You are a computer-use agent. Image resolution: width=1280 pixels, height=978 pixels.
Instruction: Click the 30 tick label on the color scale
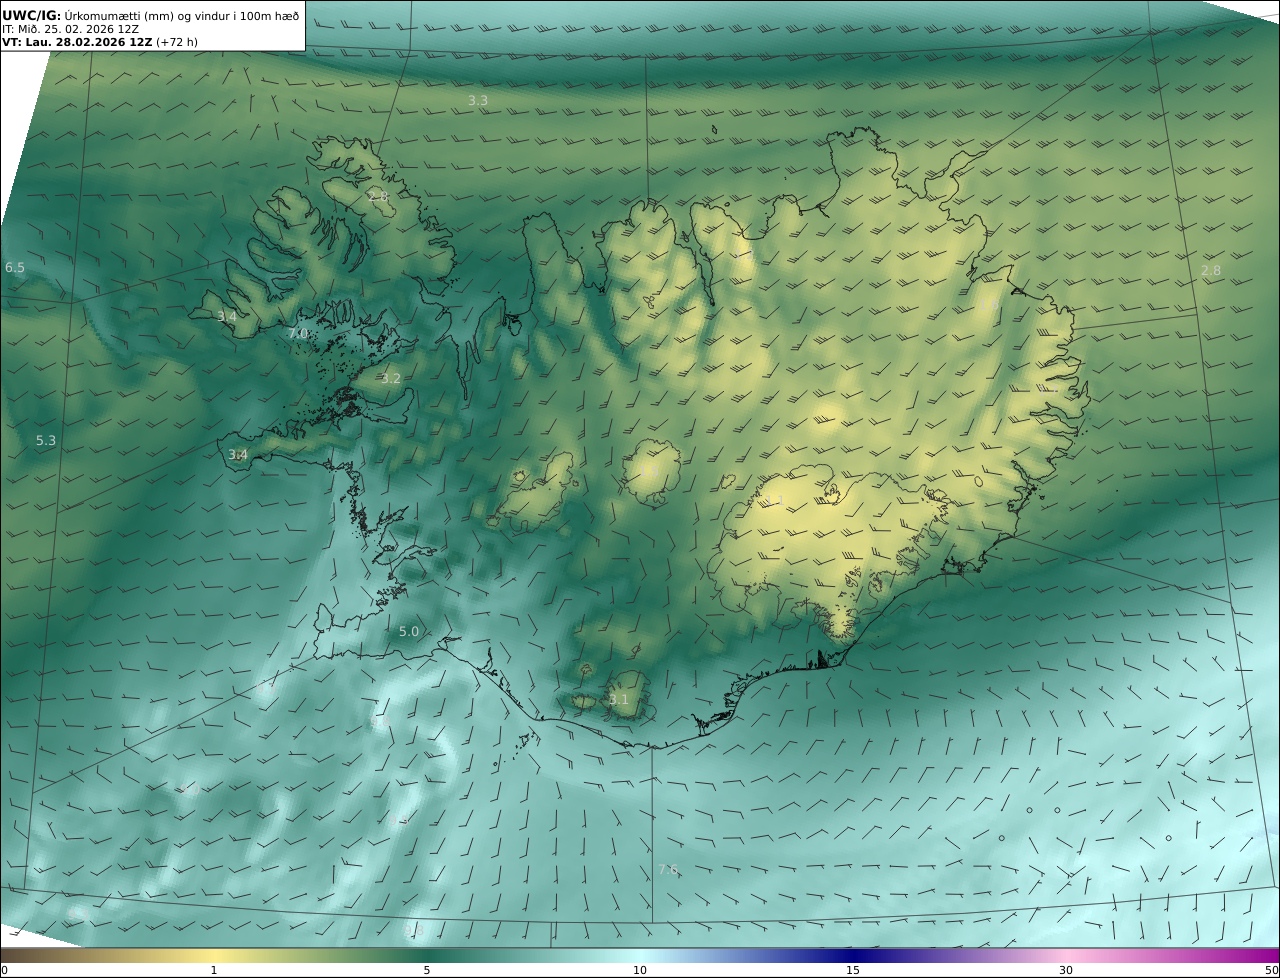pos(1066,970)
